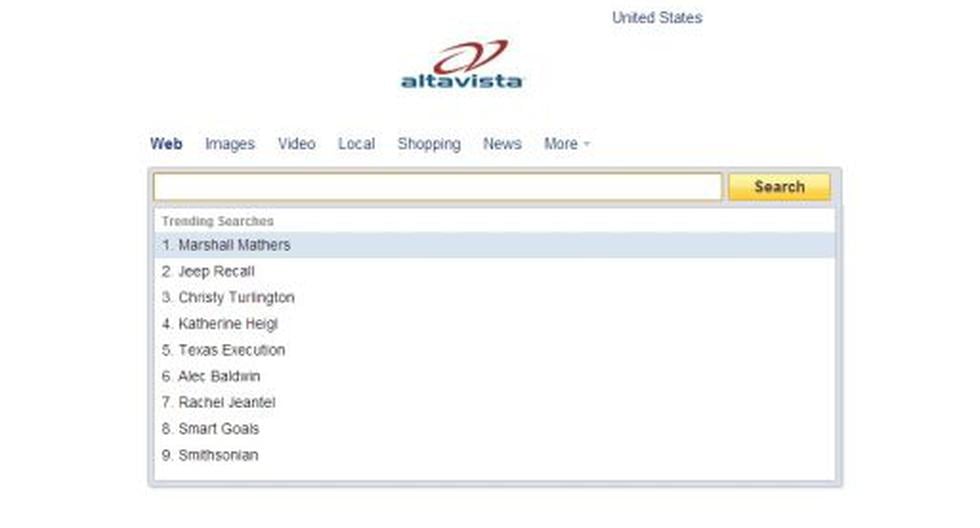Click the AltaVista logo
The width and height of the screenshot is (980, 528).
click(x=462, y=65)
